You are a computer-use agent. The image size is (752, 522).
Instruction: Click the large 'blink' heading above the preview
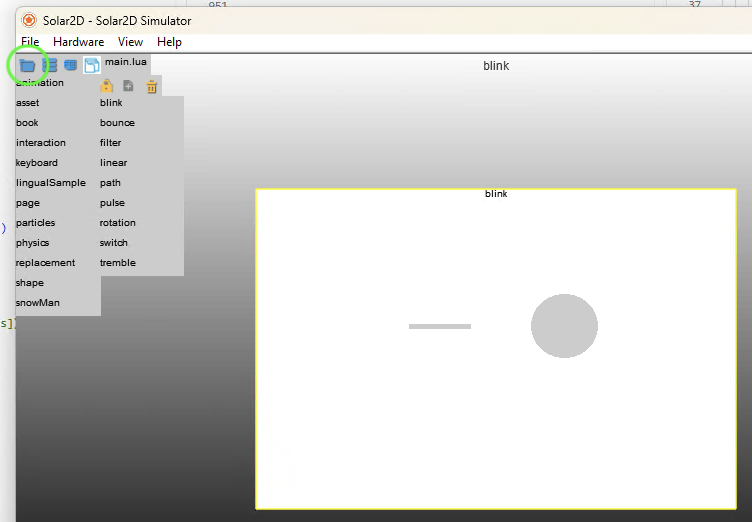(496, 66)
